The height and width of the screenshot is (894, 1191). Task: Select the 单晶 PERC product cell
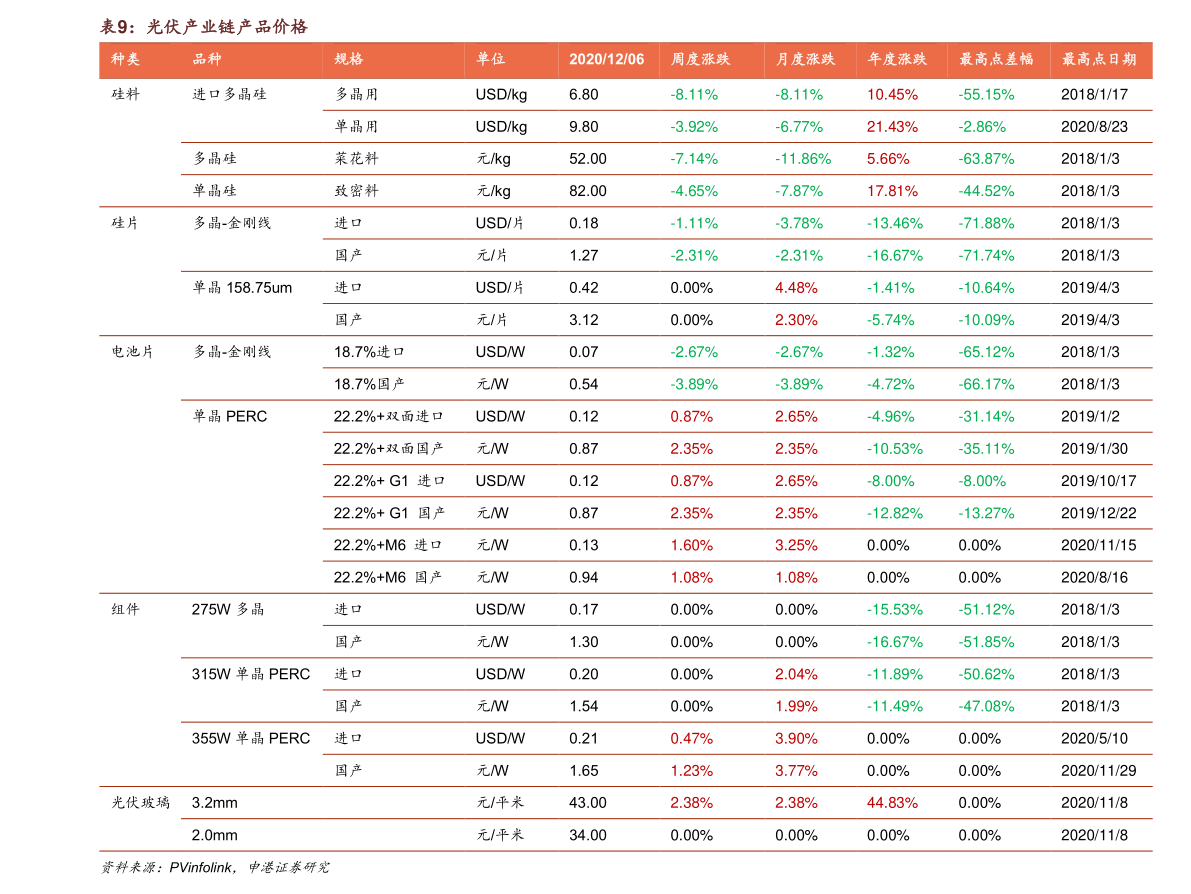pyautogui.click(x=229, y=416)
